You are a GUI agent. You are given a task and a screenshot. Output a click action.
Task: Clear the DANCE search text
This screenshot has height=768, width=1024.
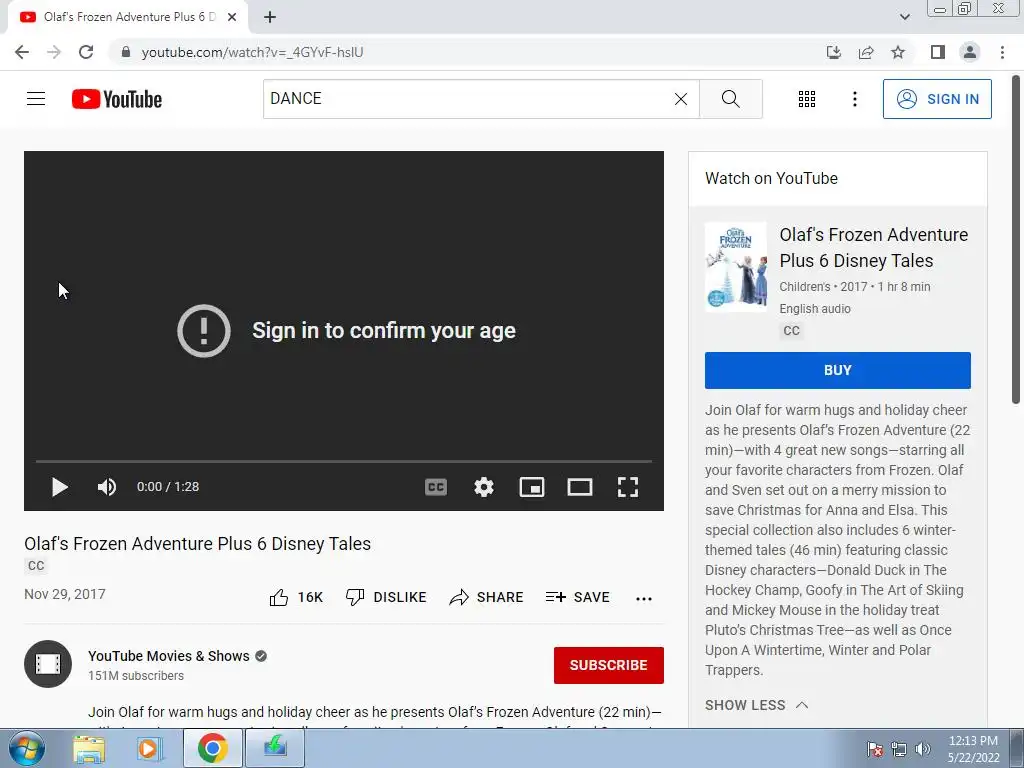[680, 99]
